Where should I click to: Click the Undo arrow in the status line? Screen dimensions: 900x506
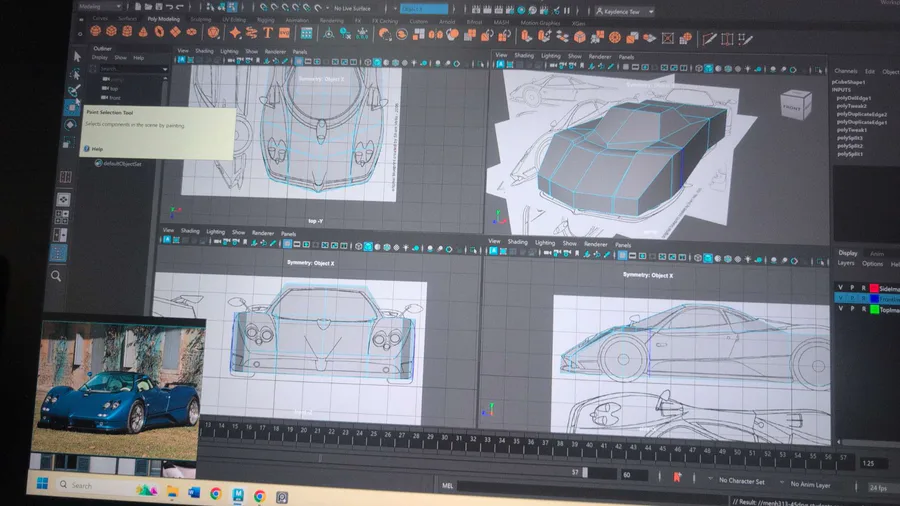pyautogui.click(x=169, y=7)
